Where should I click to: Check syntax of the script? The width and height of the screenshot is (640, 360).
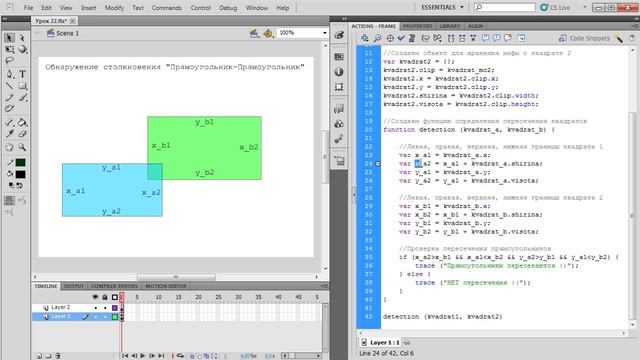[401, 38]
